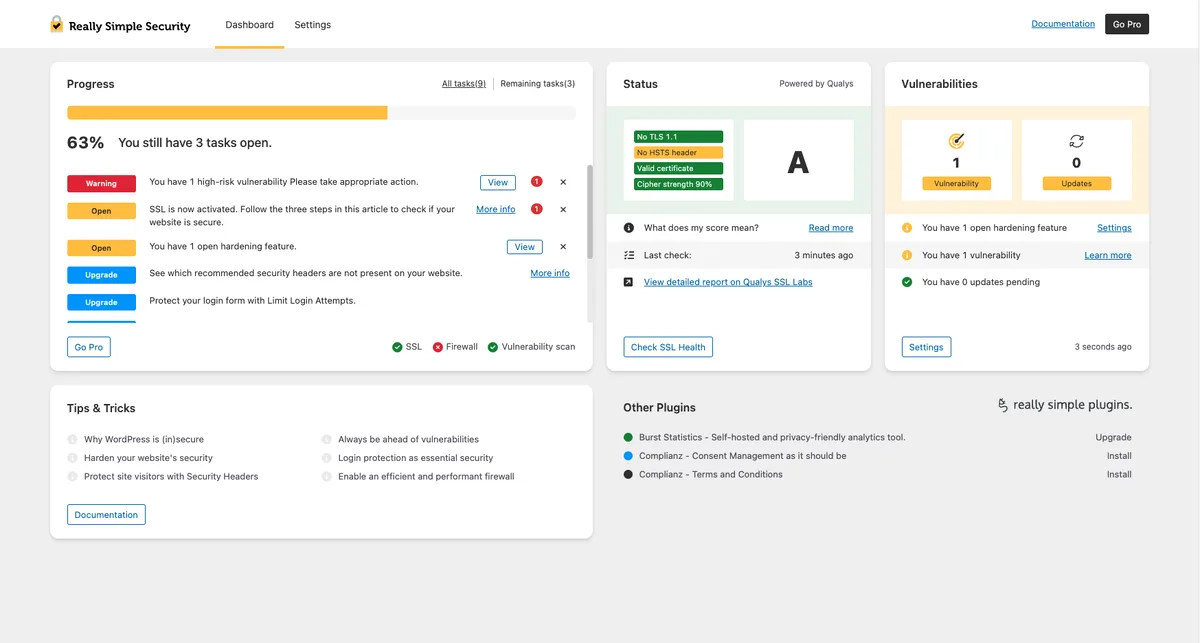This screenshot has height=643, width=1200.
Task: Click Go Pro button in Progress card
Action: (89, 347)
